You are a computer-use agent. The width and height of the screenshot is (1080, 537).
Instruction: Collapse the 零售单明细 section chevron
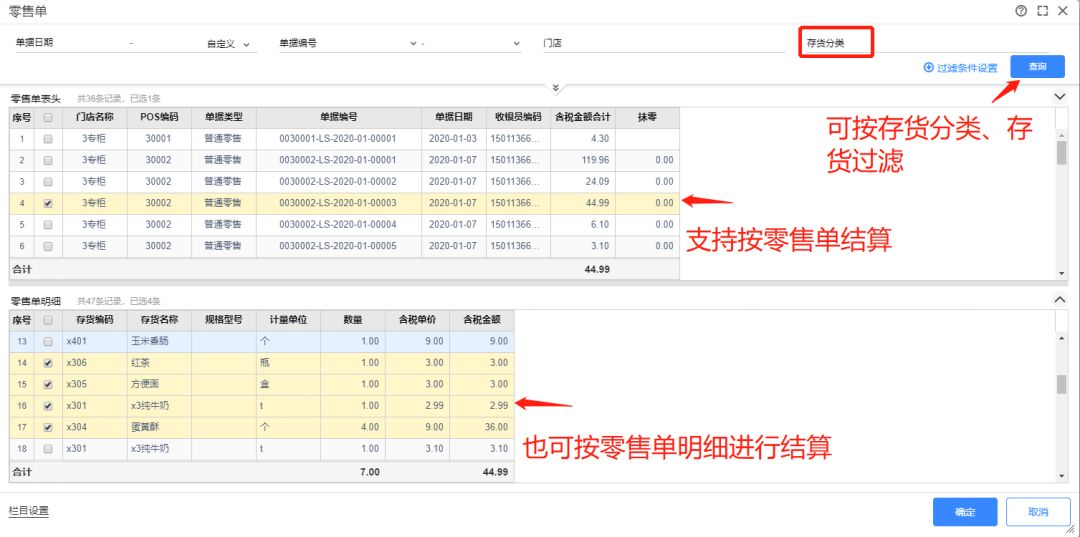[x=1060, y=299]
